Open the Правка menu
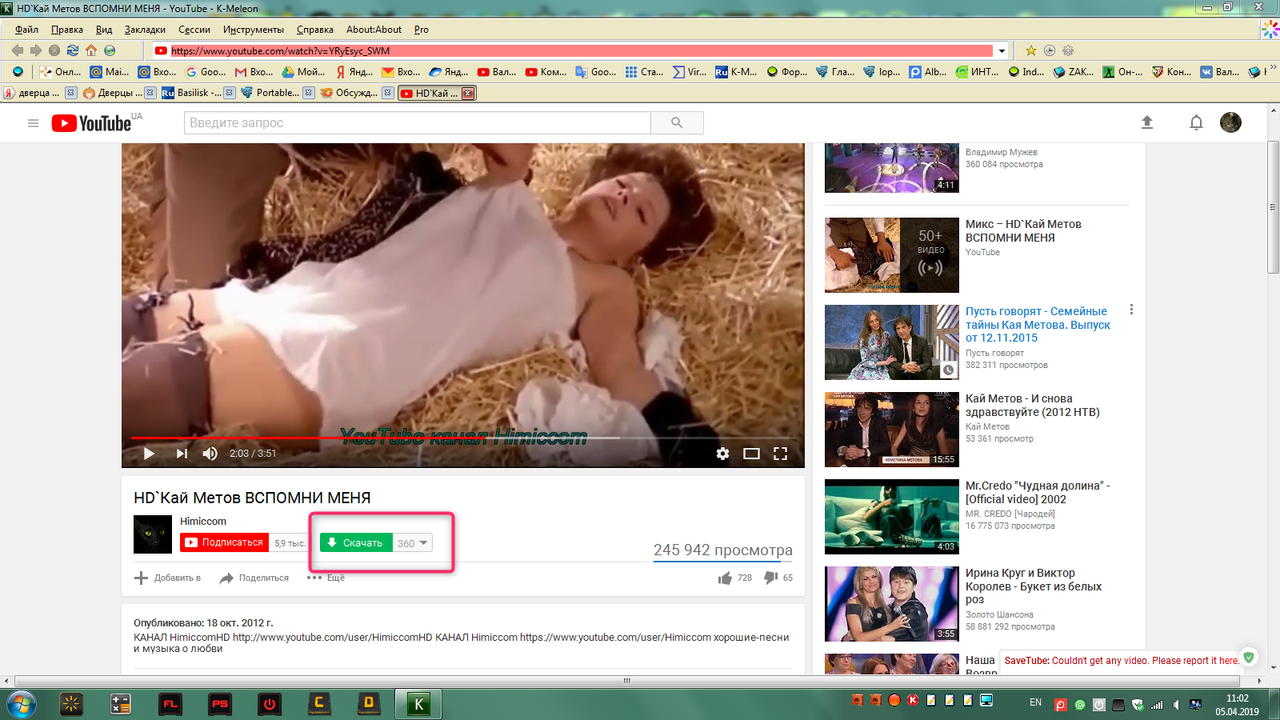Screen dimensions: 1280x720 point(67,30)
